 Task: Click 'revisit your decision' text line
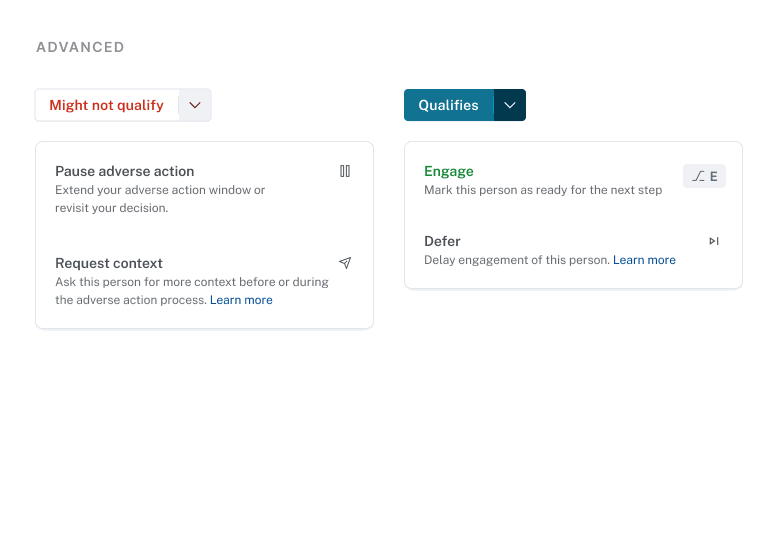pos(111,208)
